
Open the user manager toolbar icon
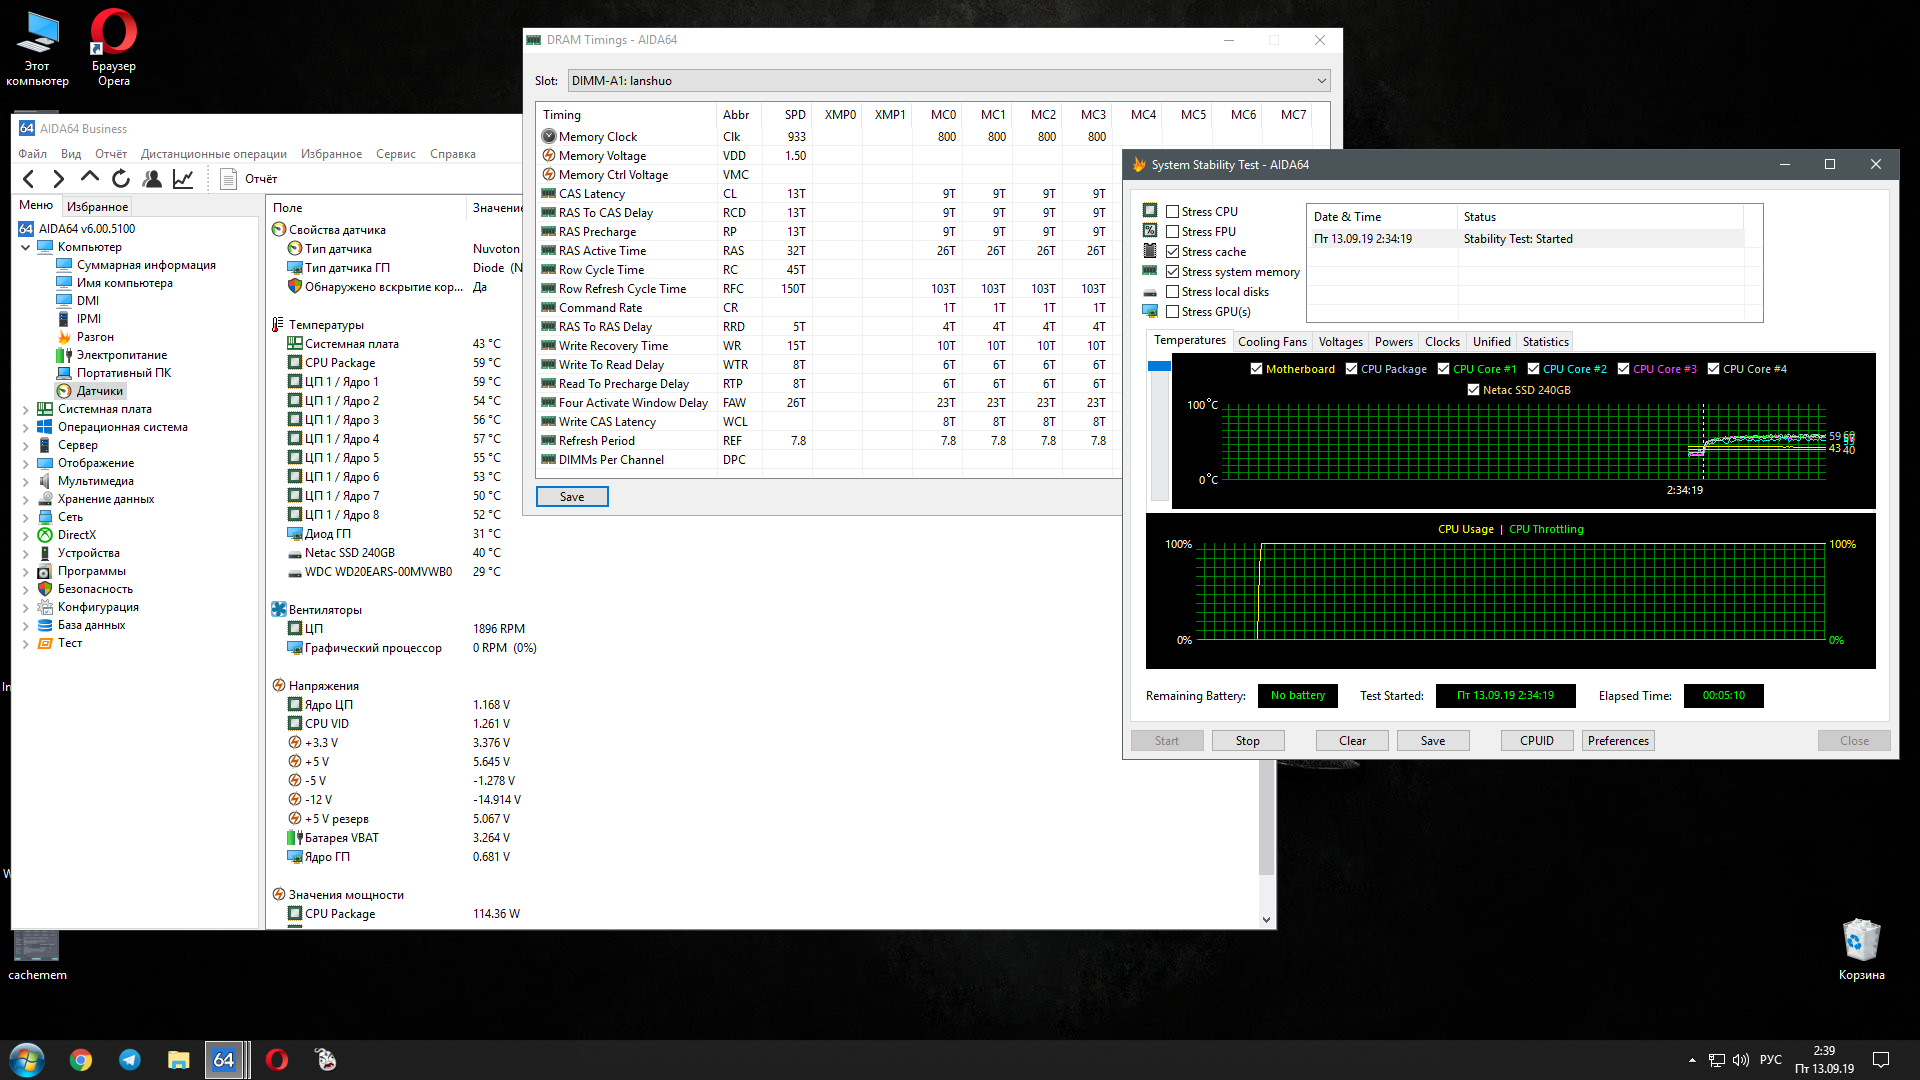click(152, 179)
